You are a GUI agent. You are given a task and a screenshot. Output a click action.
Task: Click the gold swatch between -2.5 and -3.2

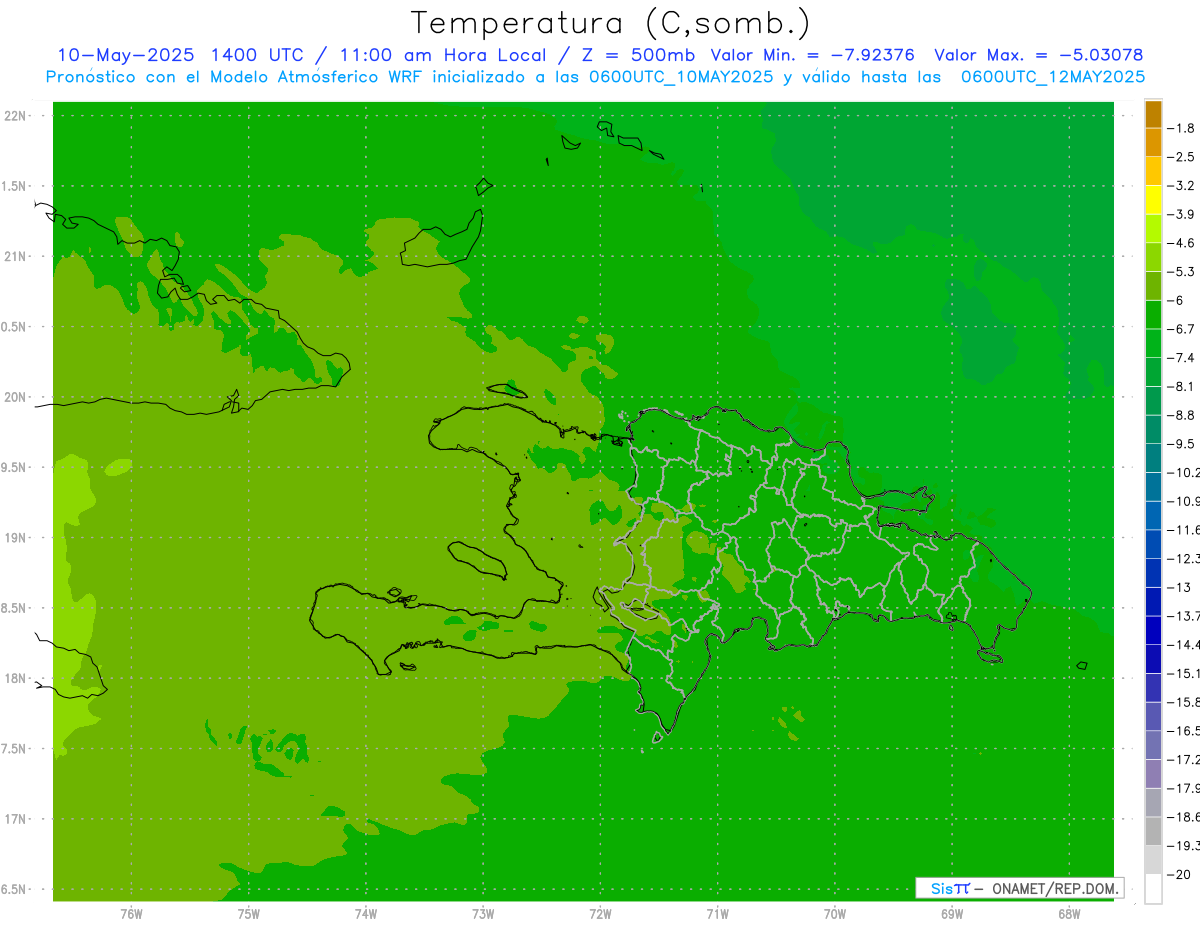click(1153, 171)
